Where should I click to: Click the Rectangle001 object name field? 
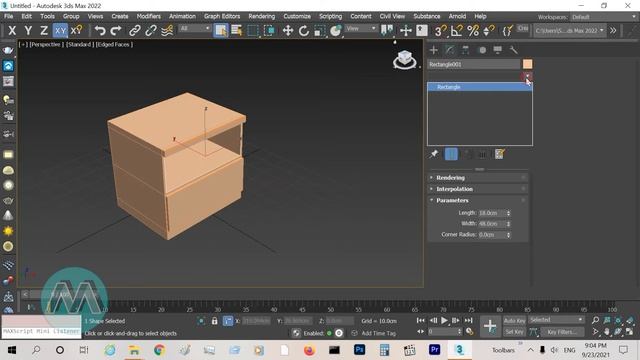[x=473, y=64]
